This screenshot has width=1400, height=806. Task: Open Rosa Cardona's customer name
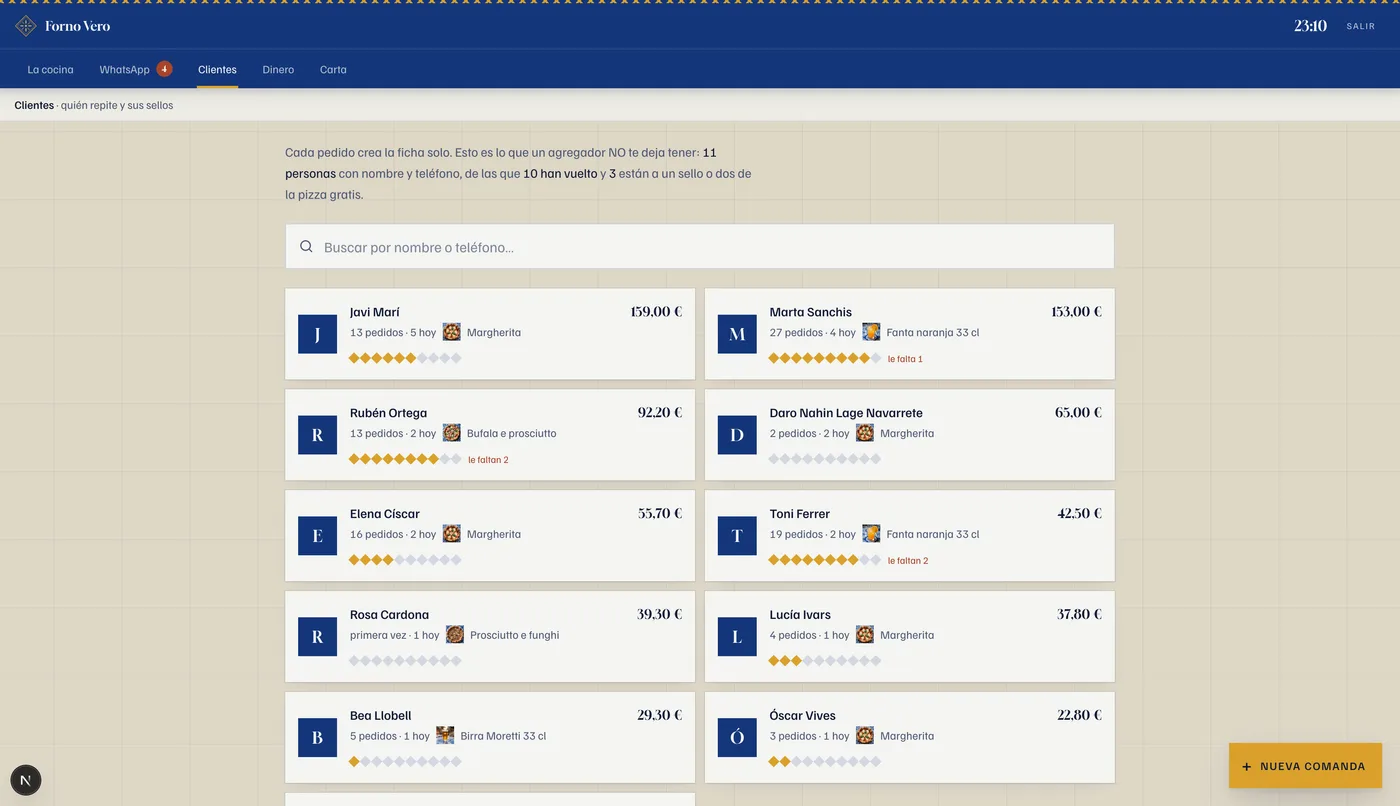coord(389,615)
